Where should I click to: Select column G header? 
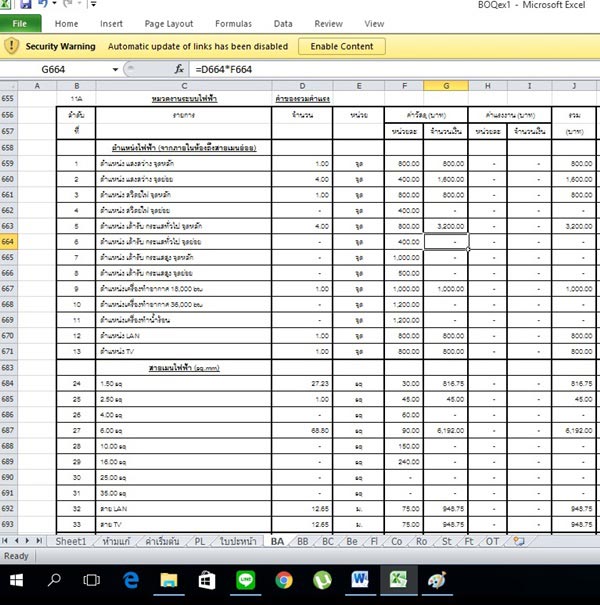(x=446, y=86)
